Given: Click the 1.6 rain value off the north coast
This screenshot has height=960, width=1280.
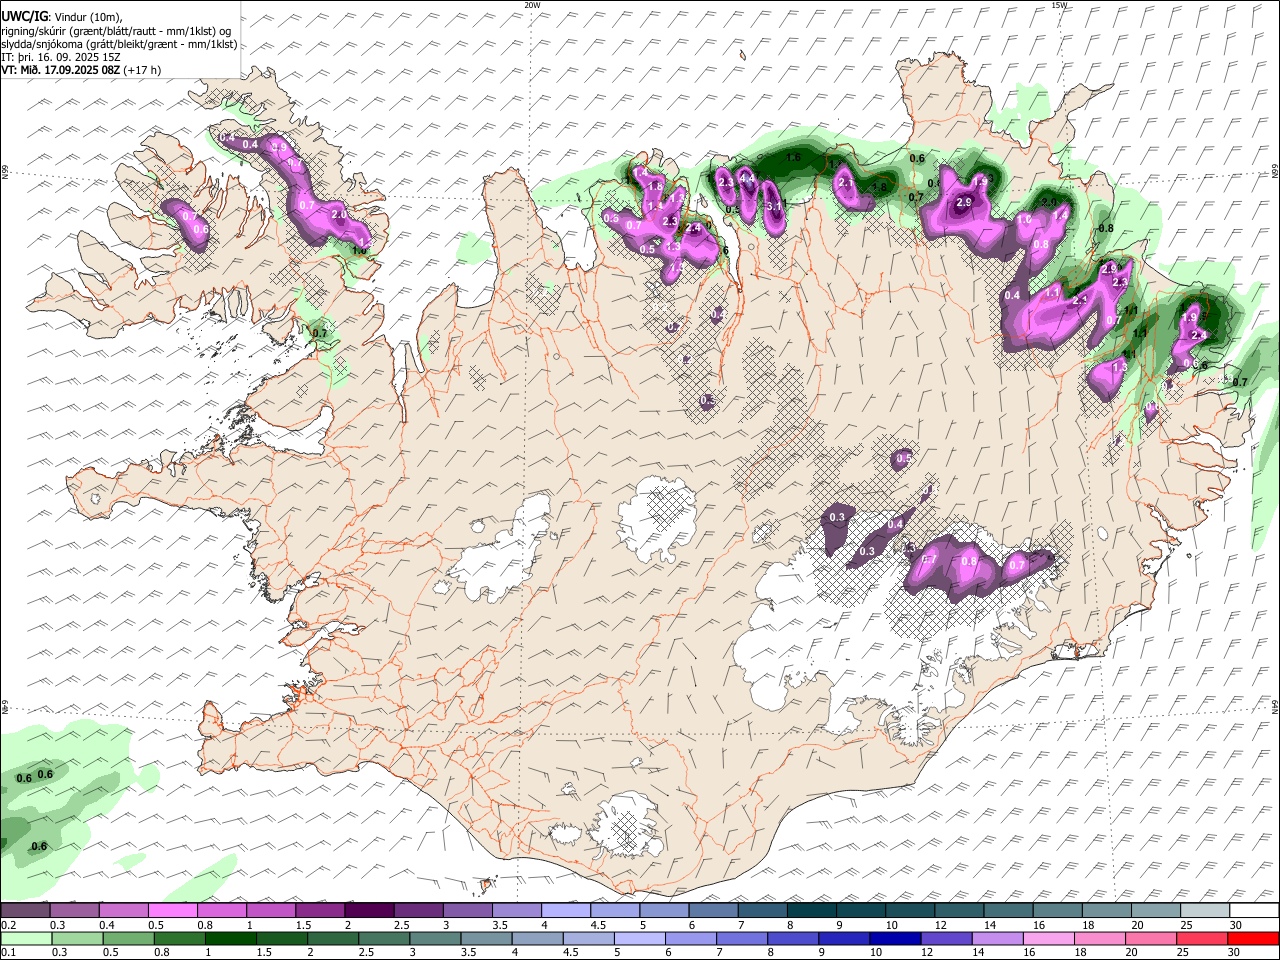Looking at the screenshot, I should (x=794, y=157).
